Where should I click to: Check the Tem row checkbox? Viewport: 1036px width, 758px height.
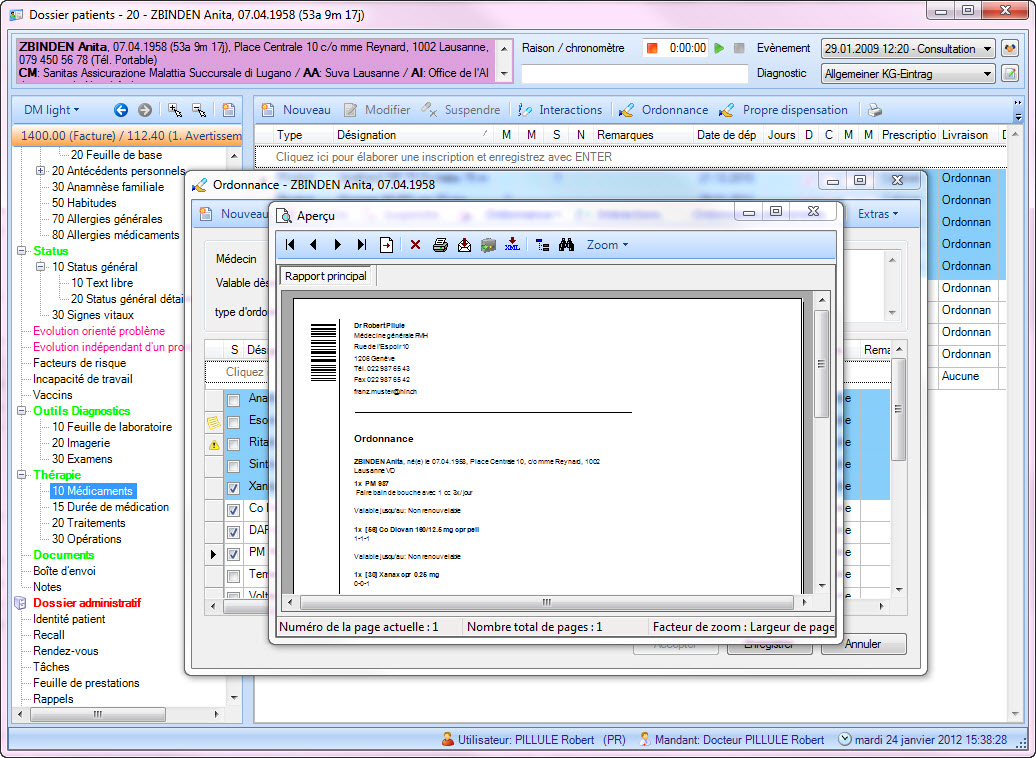tap(233, 576)
